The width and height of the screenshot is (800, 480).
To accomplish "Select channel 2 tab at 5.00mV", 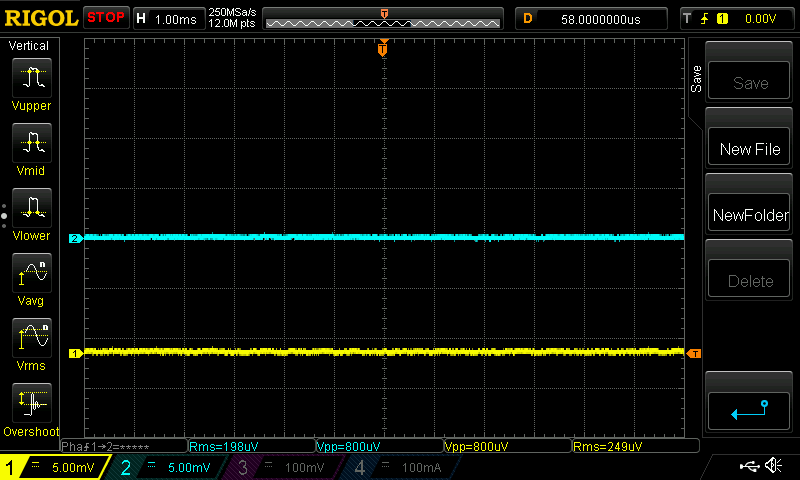I will tap(168, 467).
